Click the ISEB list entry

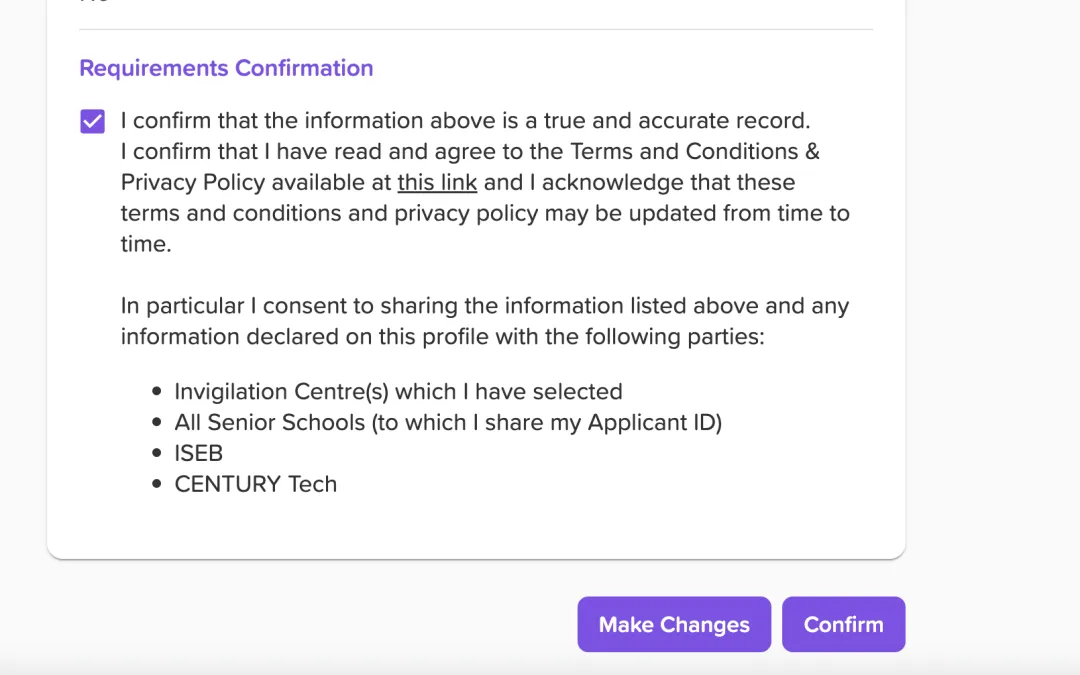(x=199, y=454)
